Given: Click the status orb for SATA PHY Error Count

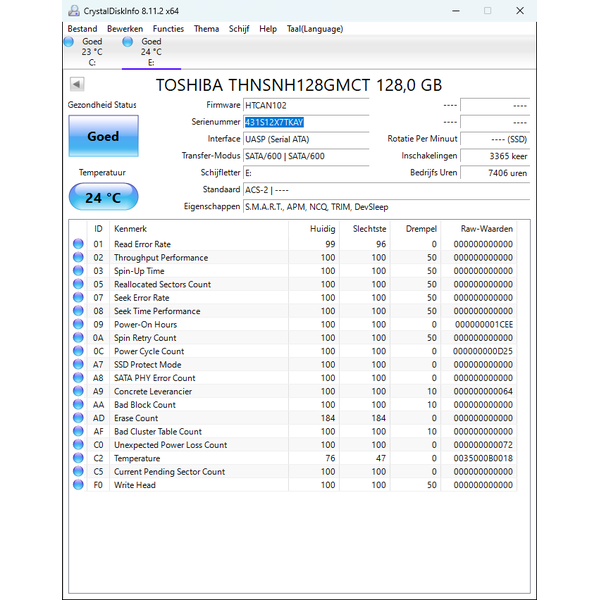Looking at the screenshot, I should coord(78,378).
